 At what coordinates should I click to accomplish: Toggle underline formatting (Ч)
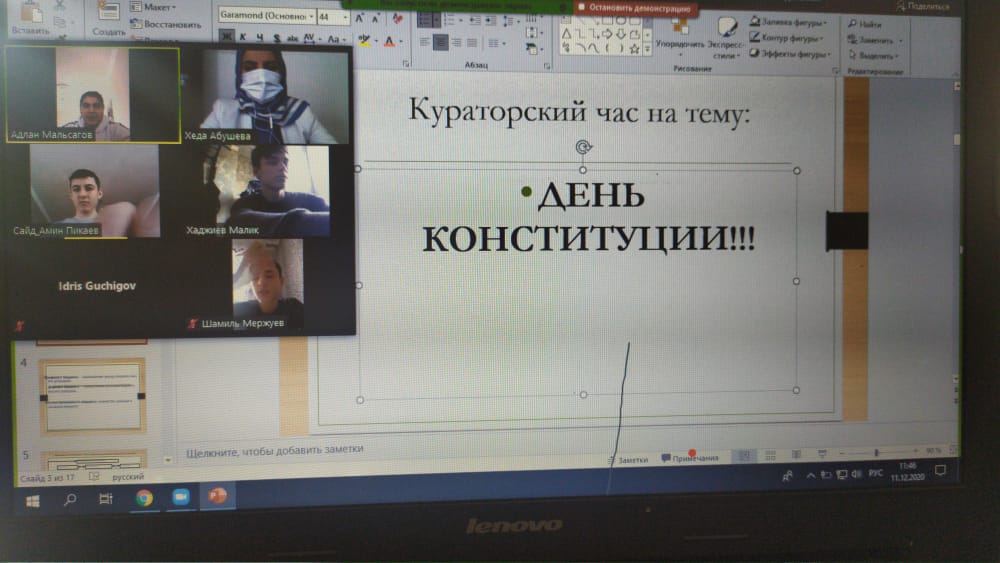pyautogui.click(x=258, y=39)
